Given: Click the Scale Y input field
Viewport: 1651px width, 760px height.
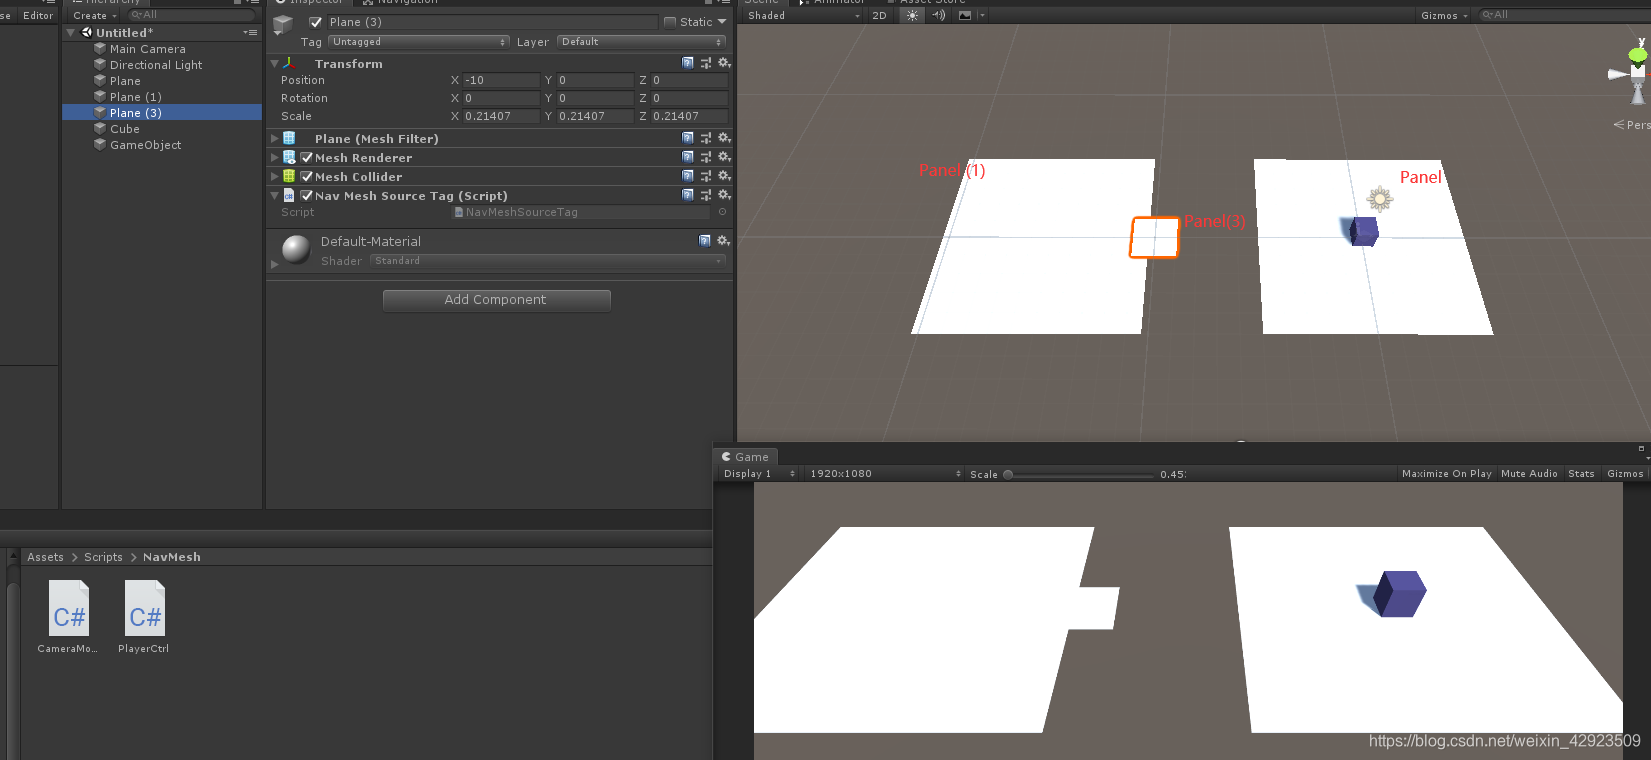Looking at the screenshot, I should pos(595,116).
